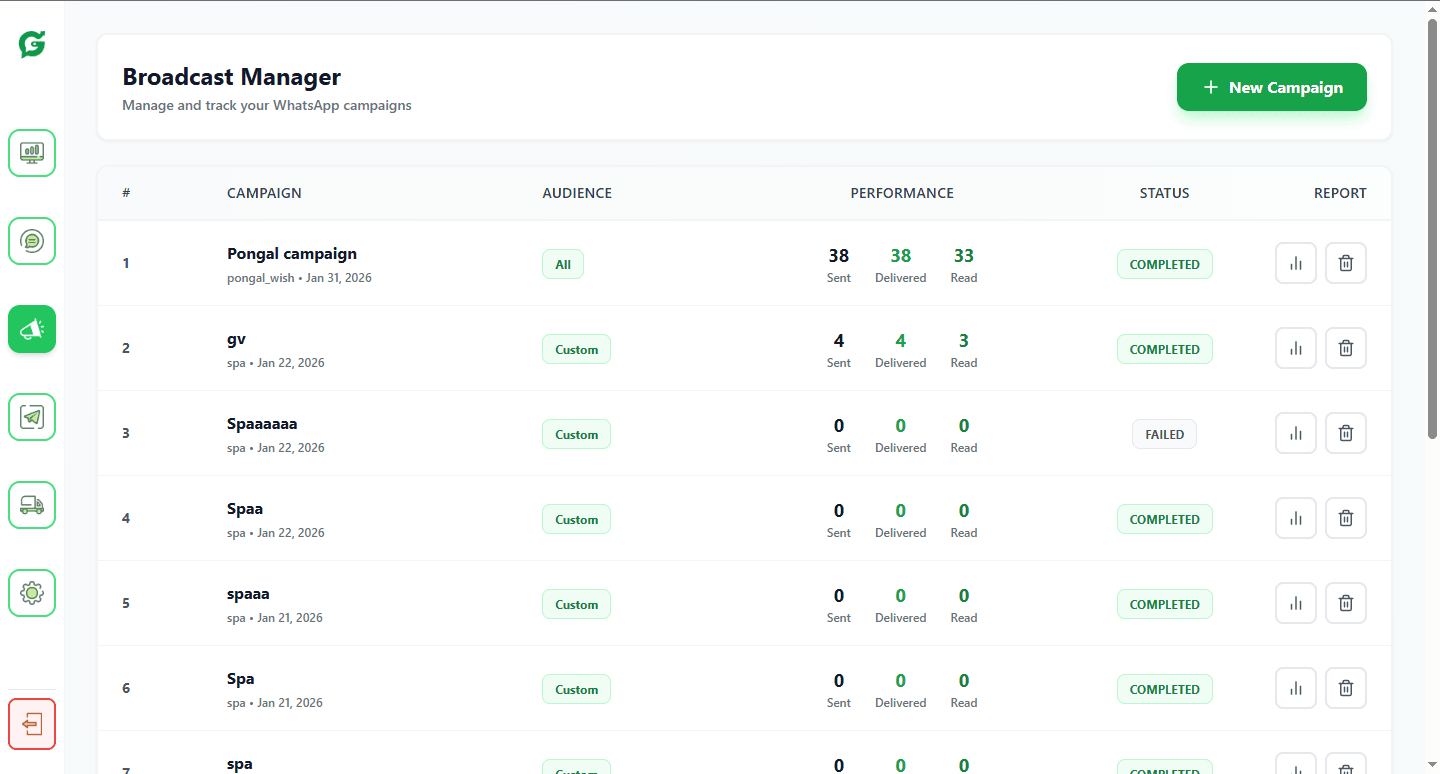Screen dimensions: 1440x774
Task: Open the delivery truck sidebar icon
Action: [x=32, y=505]
